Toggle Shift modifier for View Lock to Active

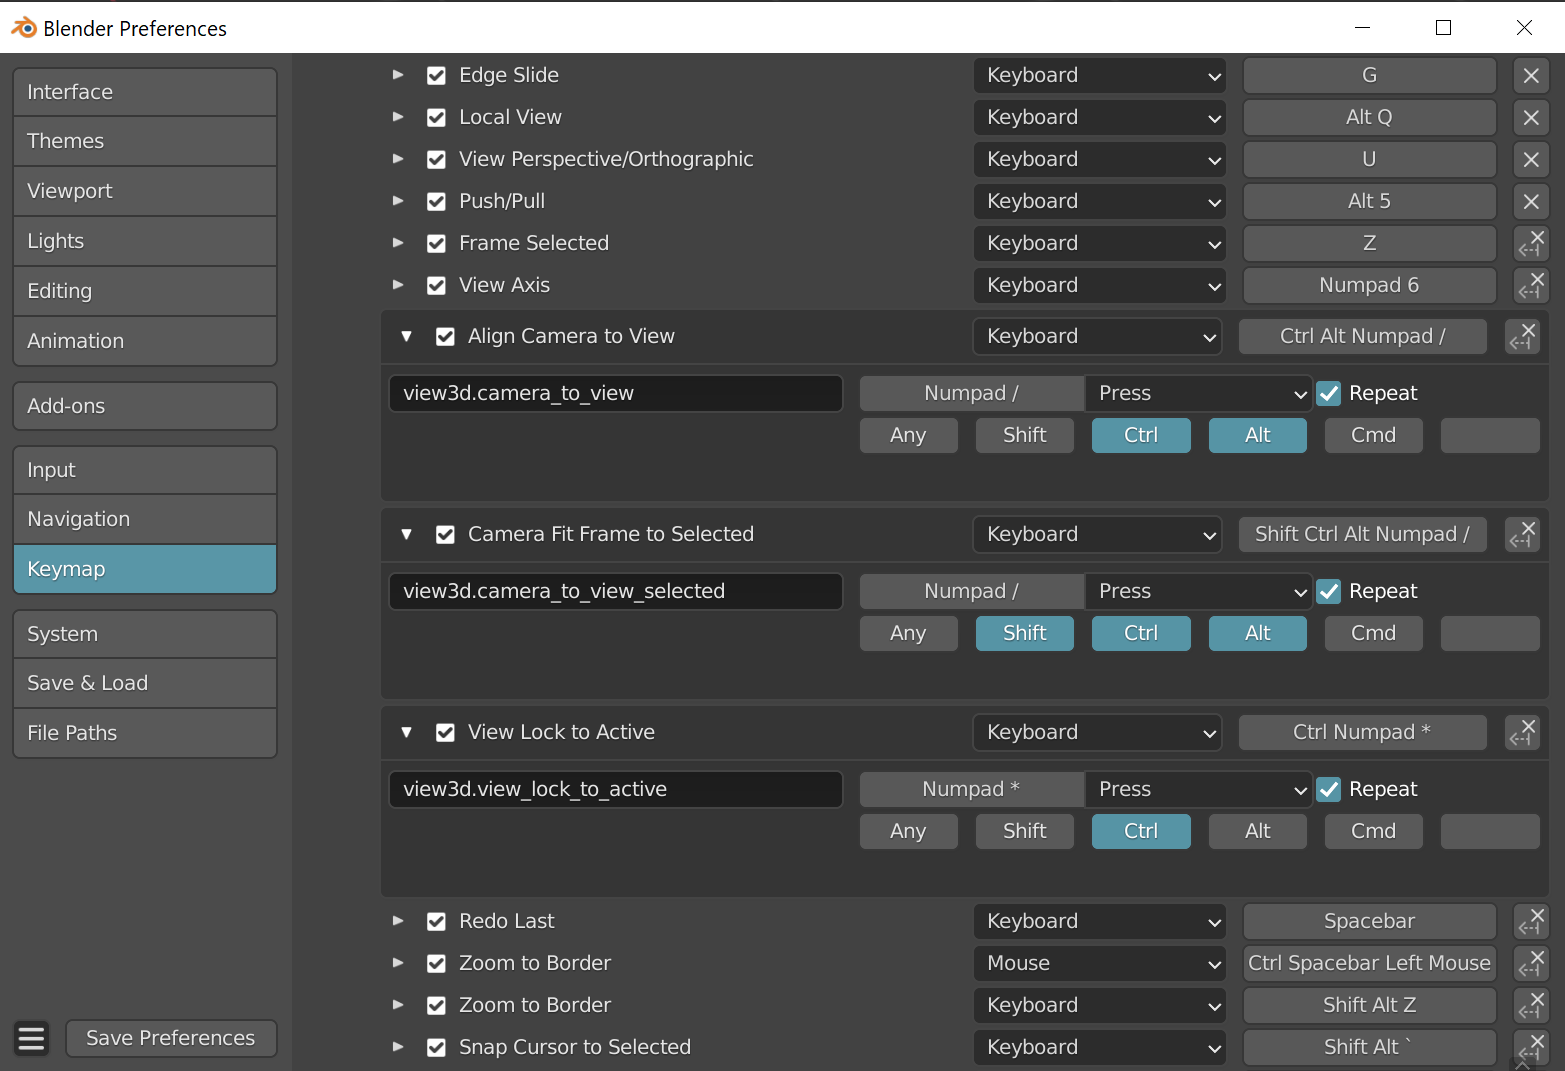click(x=1024, y=832)
